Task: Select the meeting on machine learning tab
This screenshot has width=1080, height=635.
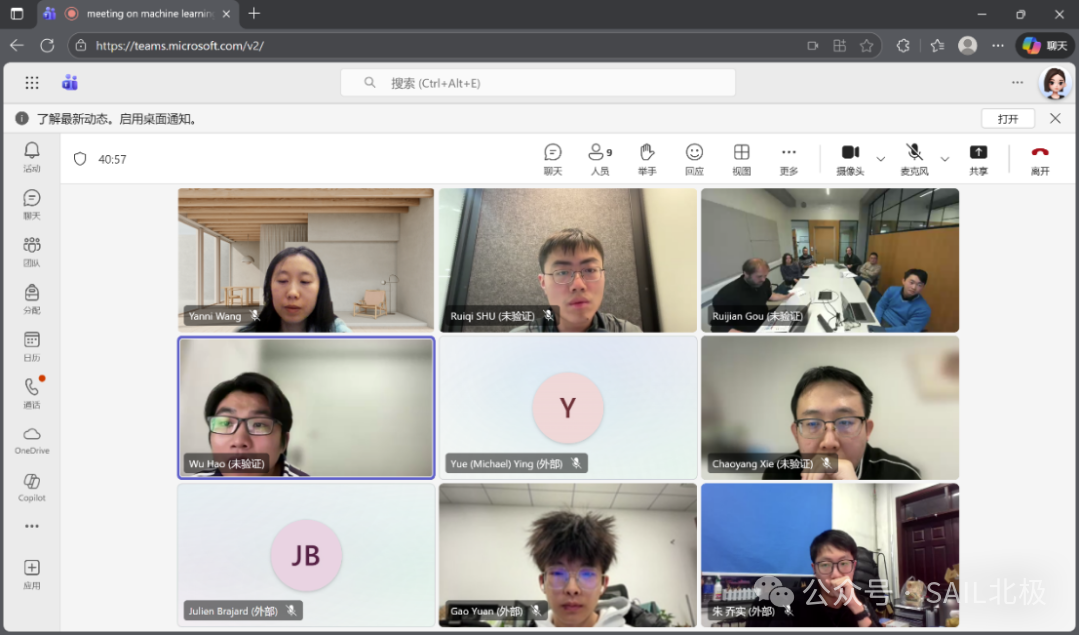Action: tap(138, 13)
